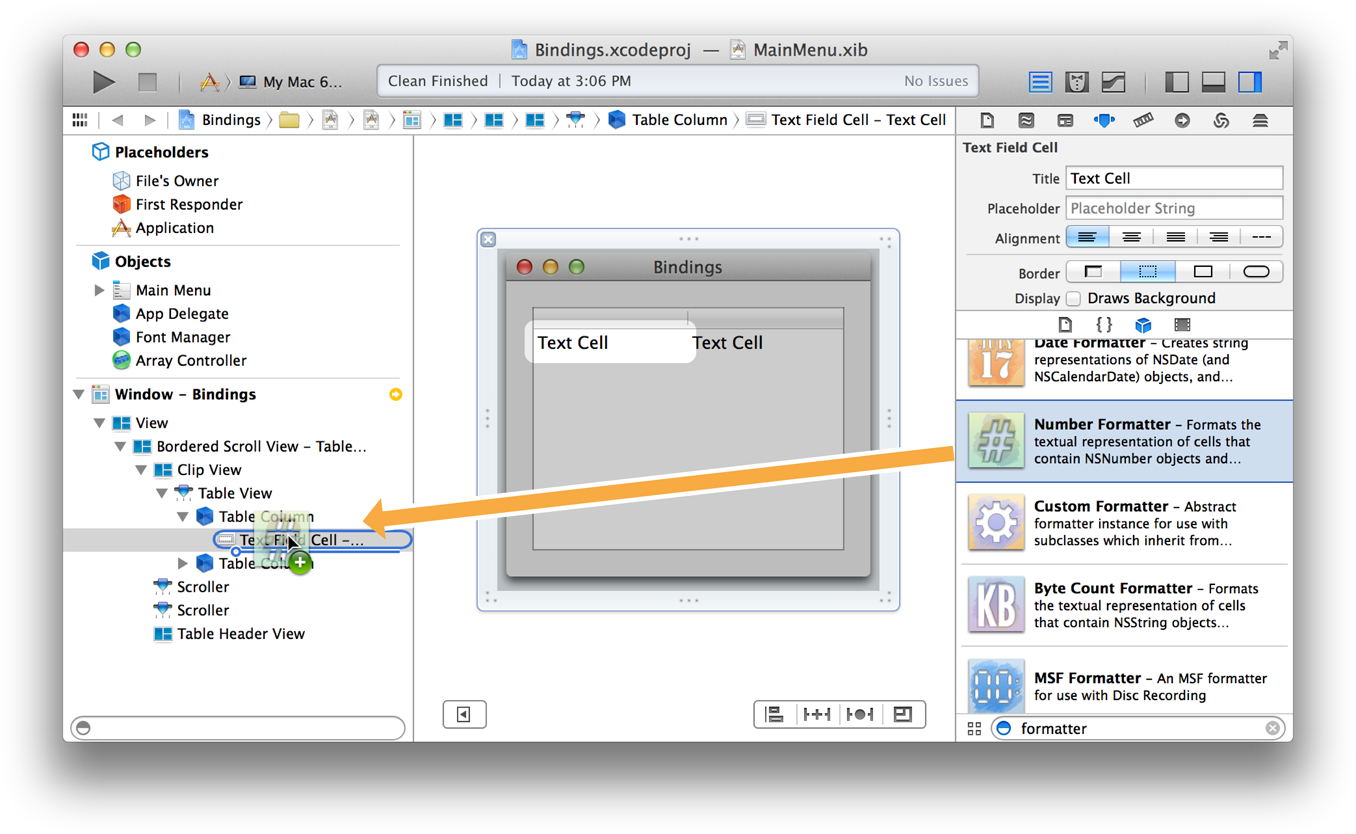
Task: Collapse the View item
Action: 99,423
